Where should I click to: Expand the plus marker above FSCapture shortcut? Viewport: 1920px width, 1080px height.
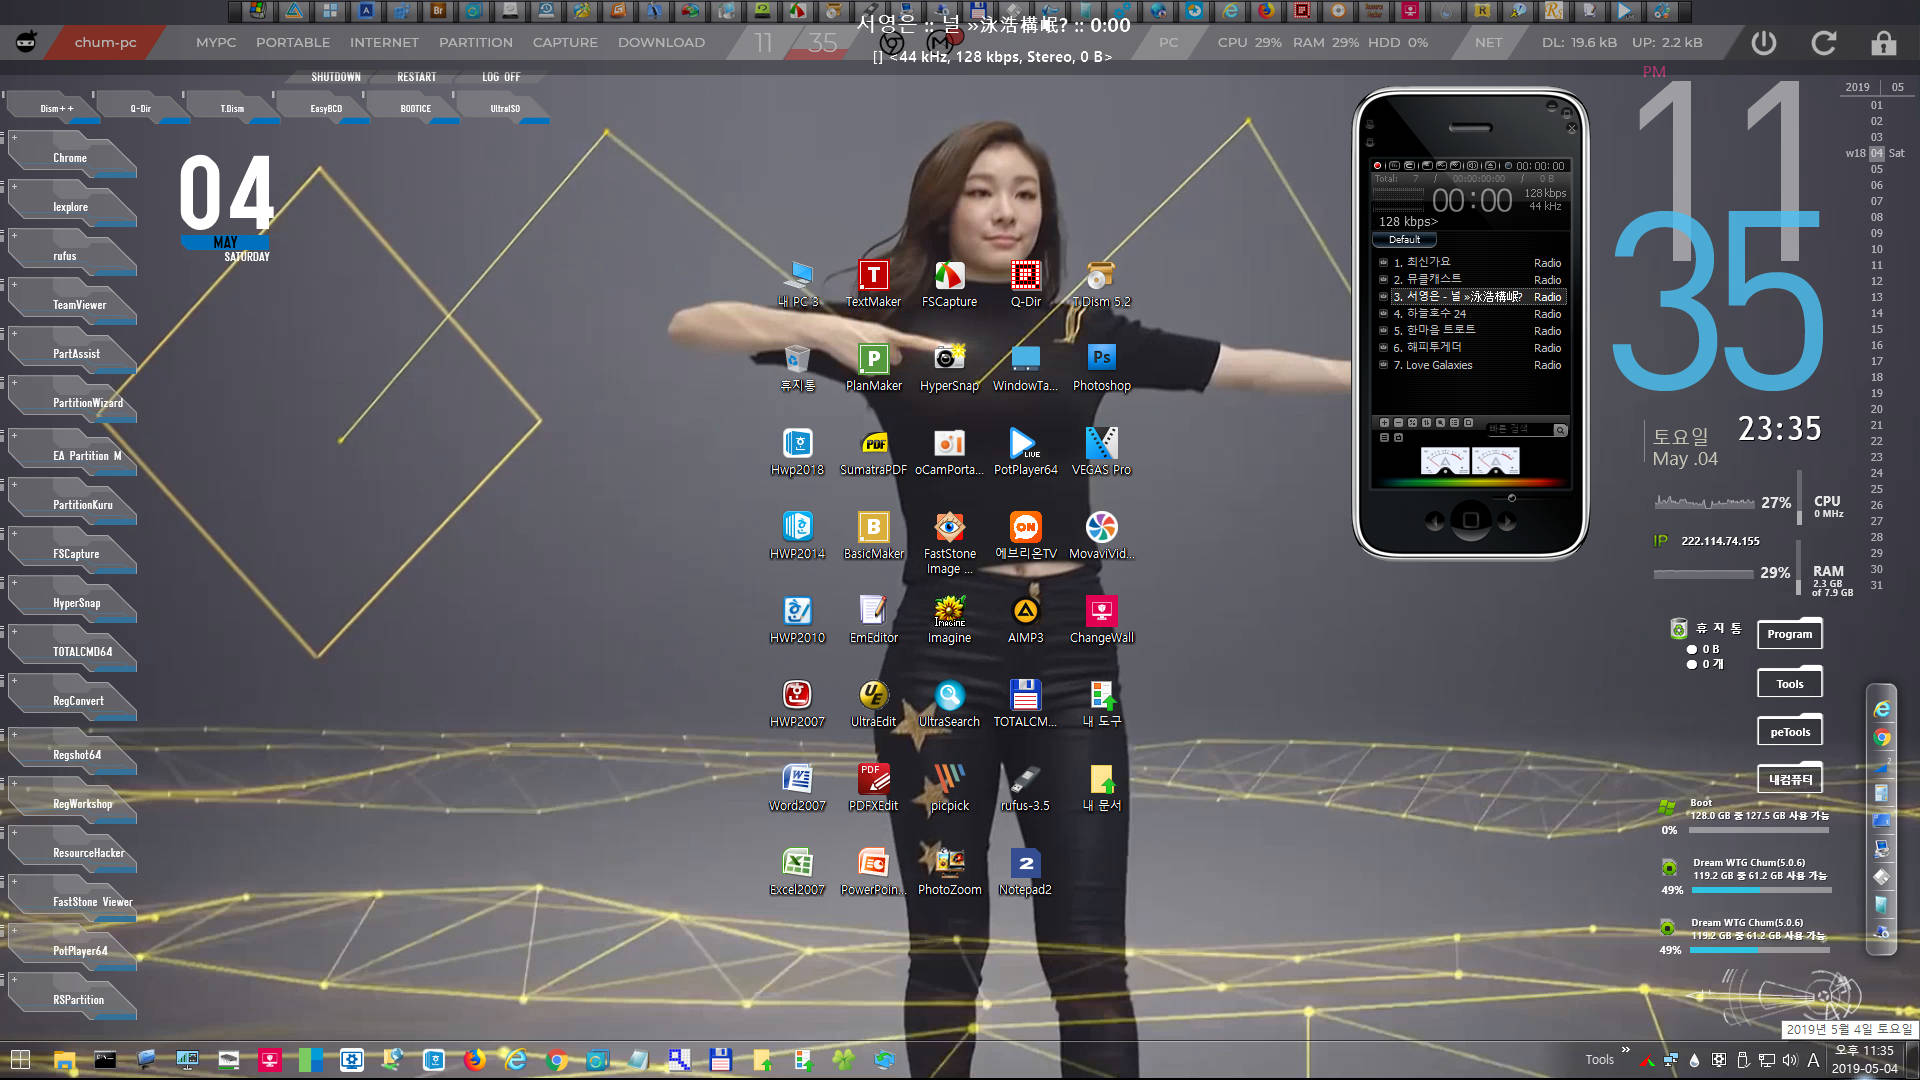coord(14,534)
